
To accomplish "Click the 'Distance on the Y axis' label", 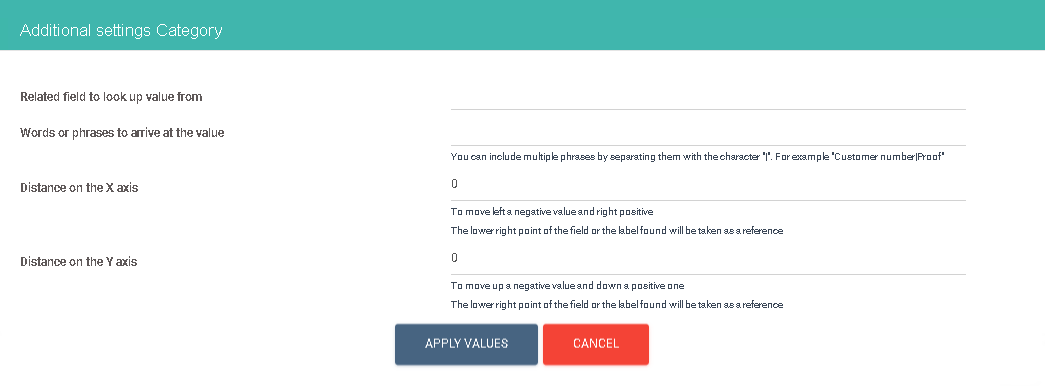I will point(79,261).
